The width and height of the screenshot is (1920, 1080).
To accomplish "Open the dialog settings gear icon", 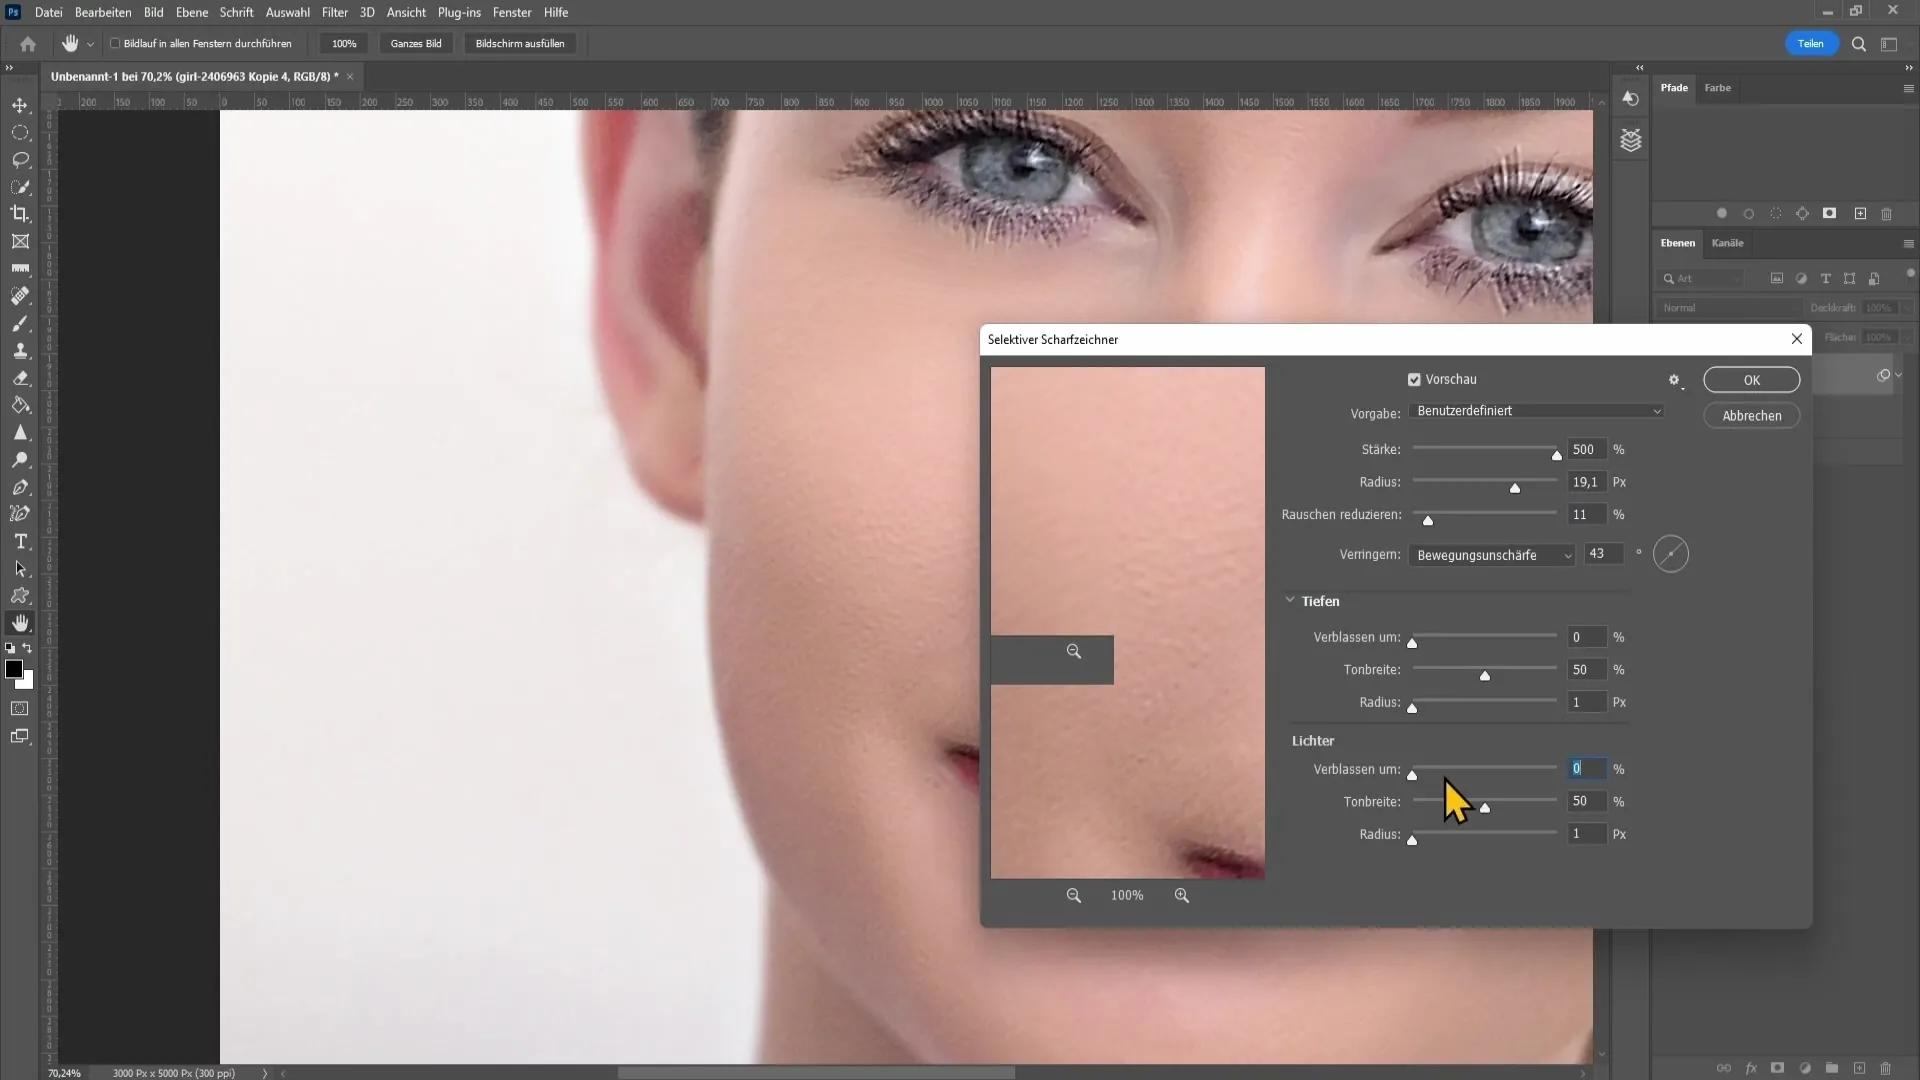I will pyautogui.click(x=1675, y=380).
